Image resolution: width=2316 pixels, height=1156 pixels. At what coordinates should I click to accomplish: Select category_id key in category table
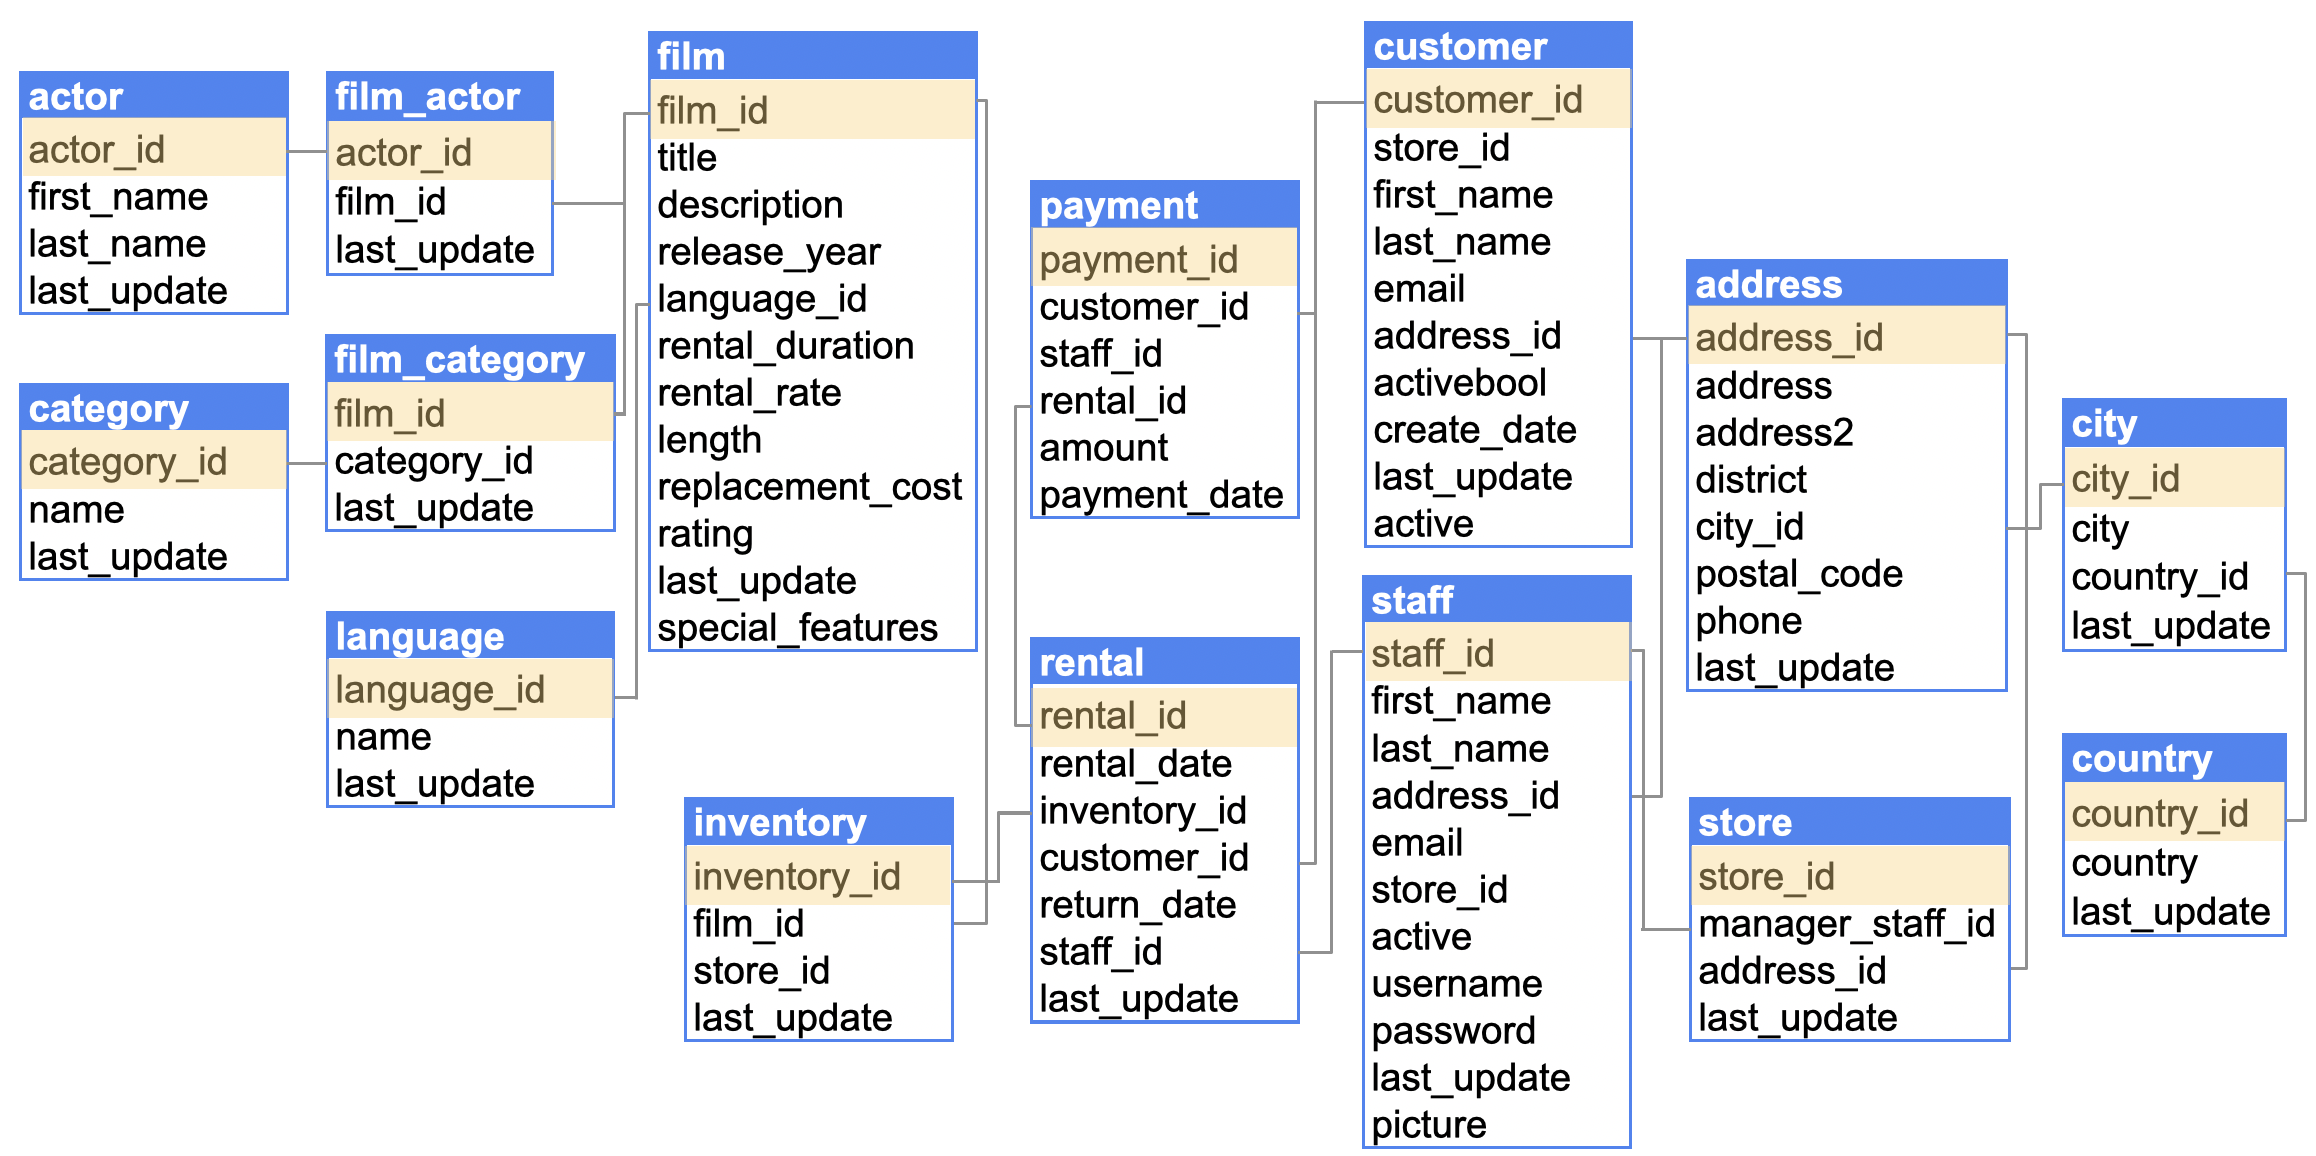pos(128,462)
